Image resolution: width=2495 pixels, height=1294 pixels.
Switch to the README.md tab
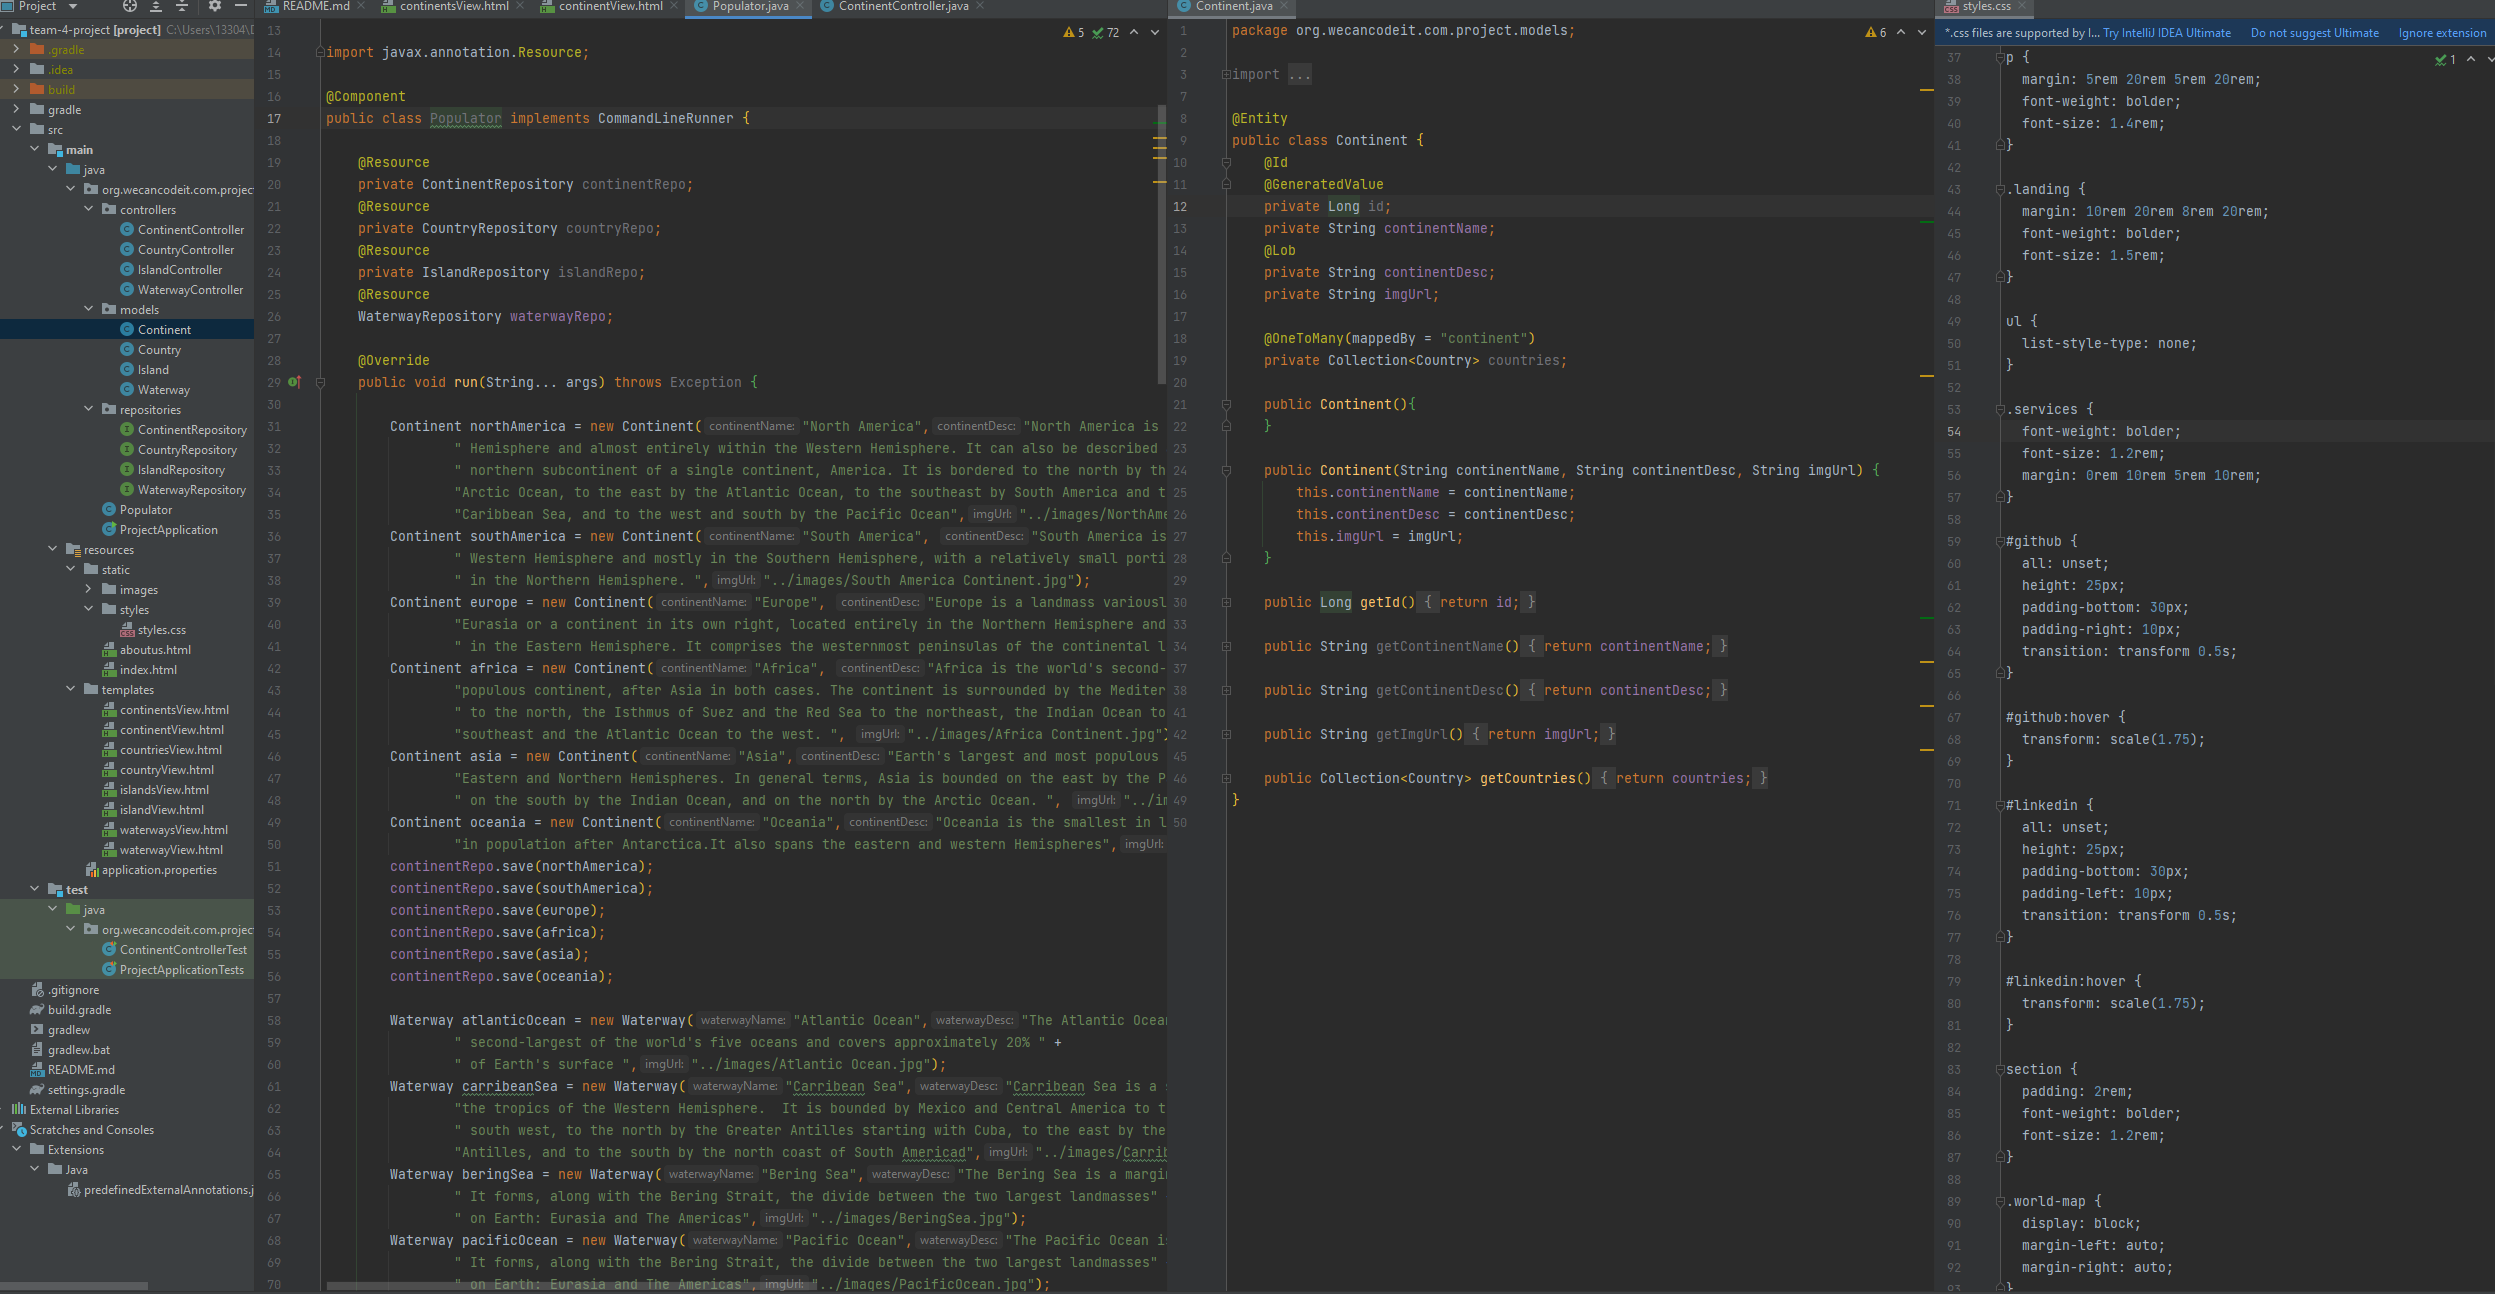click(315, 6)
